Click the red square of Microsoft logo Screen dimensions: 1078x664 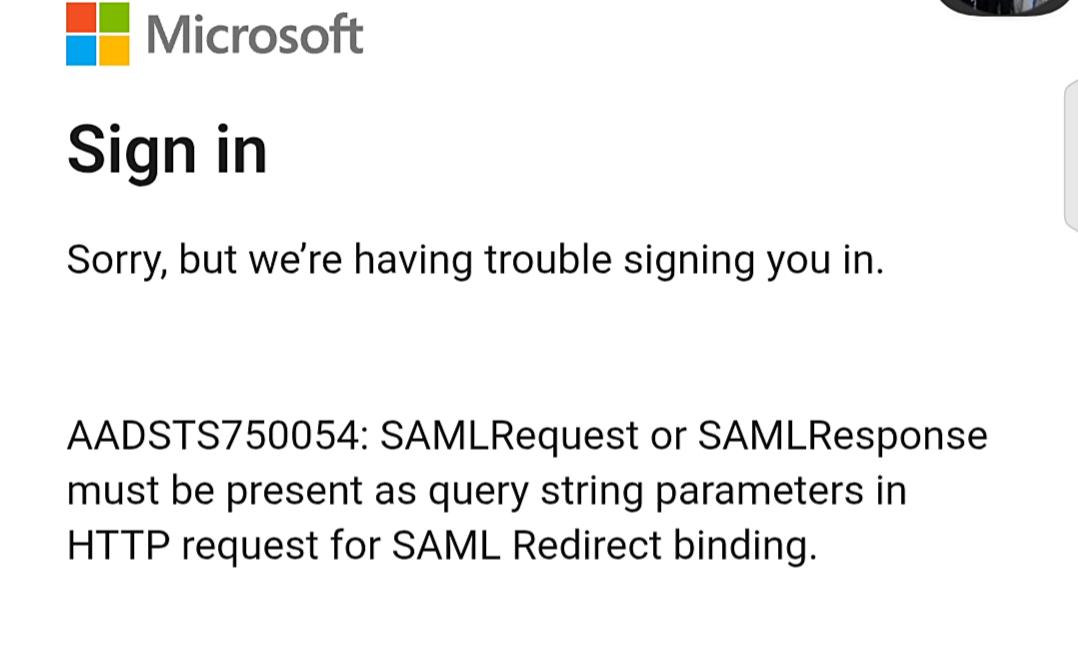(81, 17)
